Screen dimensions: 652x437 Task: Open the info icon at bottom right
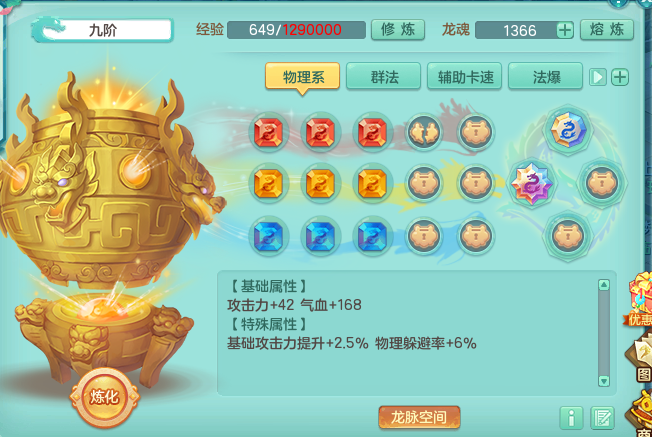[571, 417]
